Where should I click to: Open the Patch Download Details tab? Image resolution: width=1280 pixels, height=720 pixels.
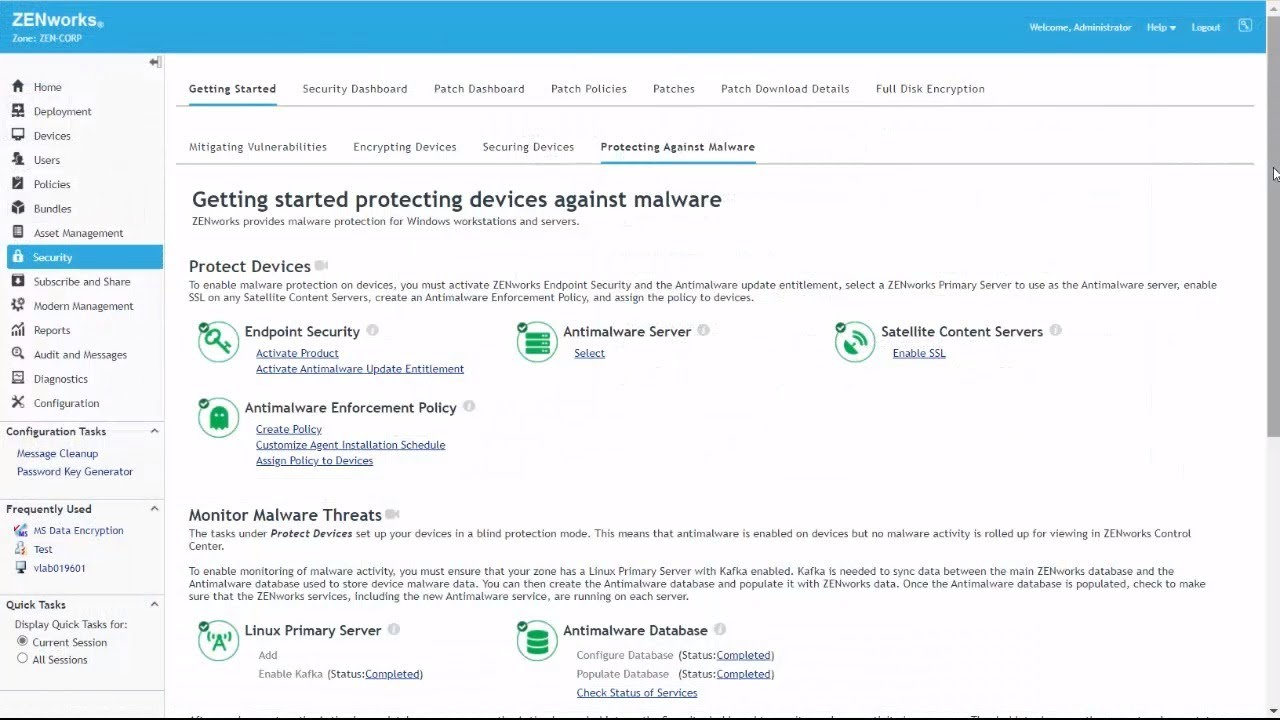(785, 89)
